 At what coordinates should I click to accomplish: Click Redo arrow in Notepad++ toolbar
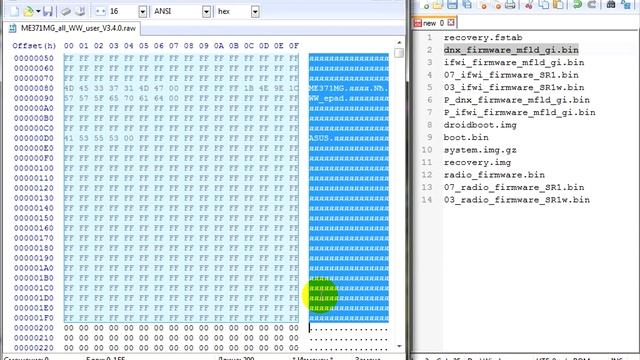coord(591,4)
